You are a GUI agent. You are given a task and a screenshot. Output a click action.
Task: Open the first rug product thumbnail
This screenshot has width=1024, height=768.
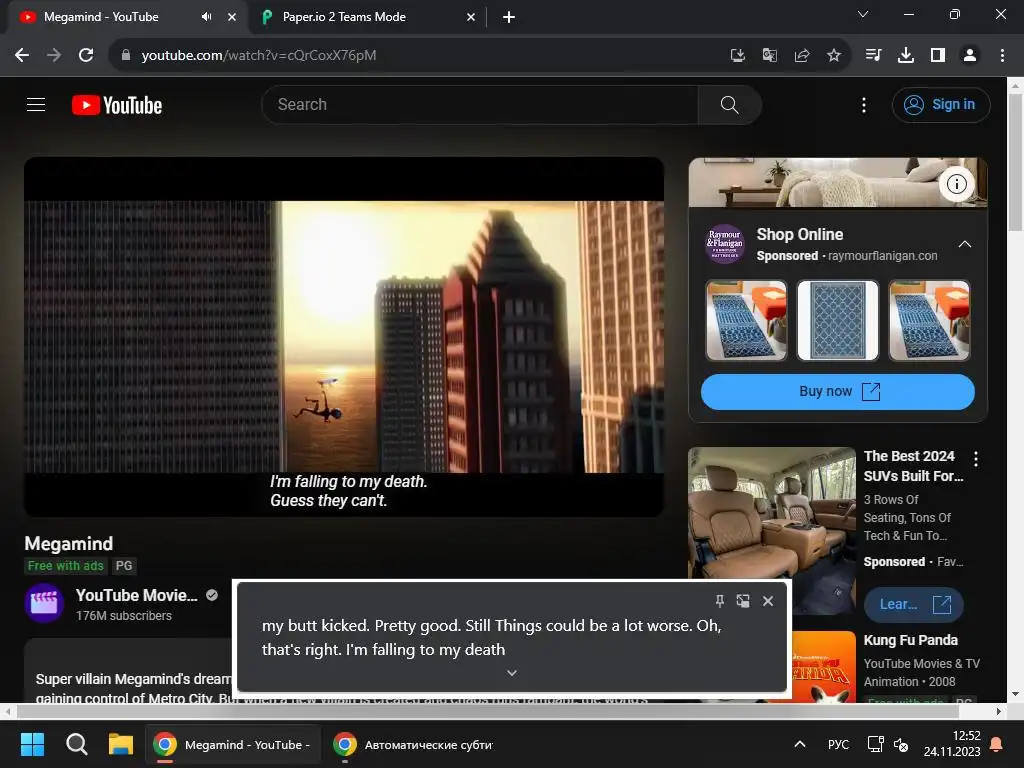[x=746, y=320]
